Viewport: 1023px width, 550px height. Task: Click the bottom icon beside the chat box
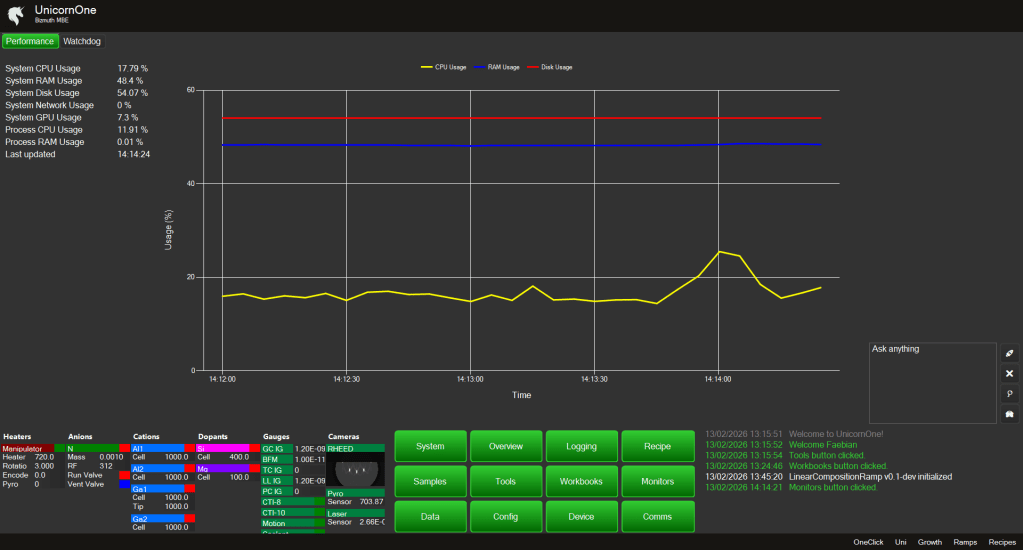pyautogui.click(x=1009, y=414)
